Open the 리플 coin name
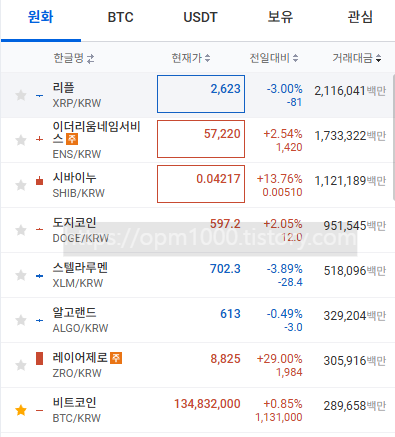This screenshot has width=395, height=437. pyautogui.click(x=63, y=88)
